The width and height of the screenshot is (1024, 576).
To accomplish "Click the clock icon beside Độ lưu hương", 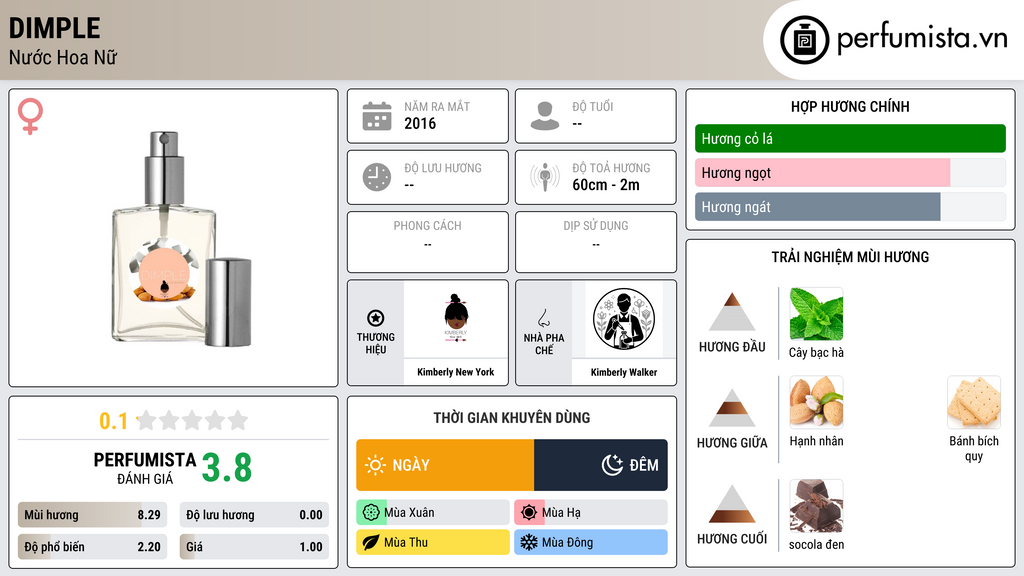I will [377, 177].
